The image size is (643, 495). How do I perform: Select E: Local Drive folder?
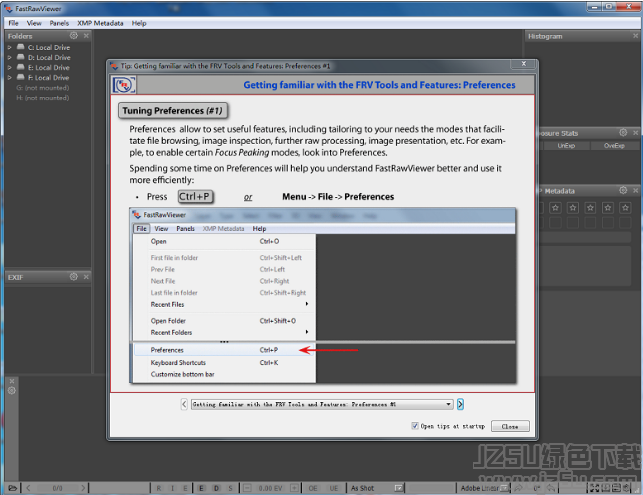point(48,67)
